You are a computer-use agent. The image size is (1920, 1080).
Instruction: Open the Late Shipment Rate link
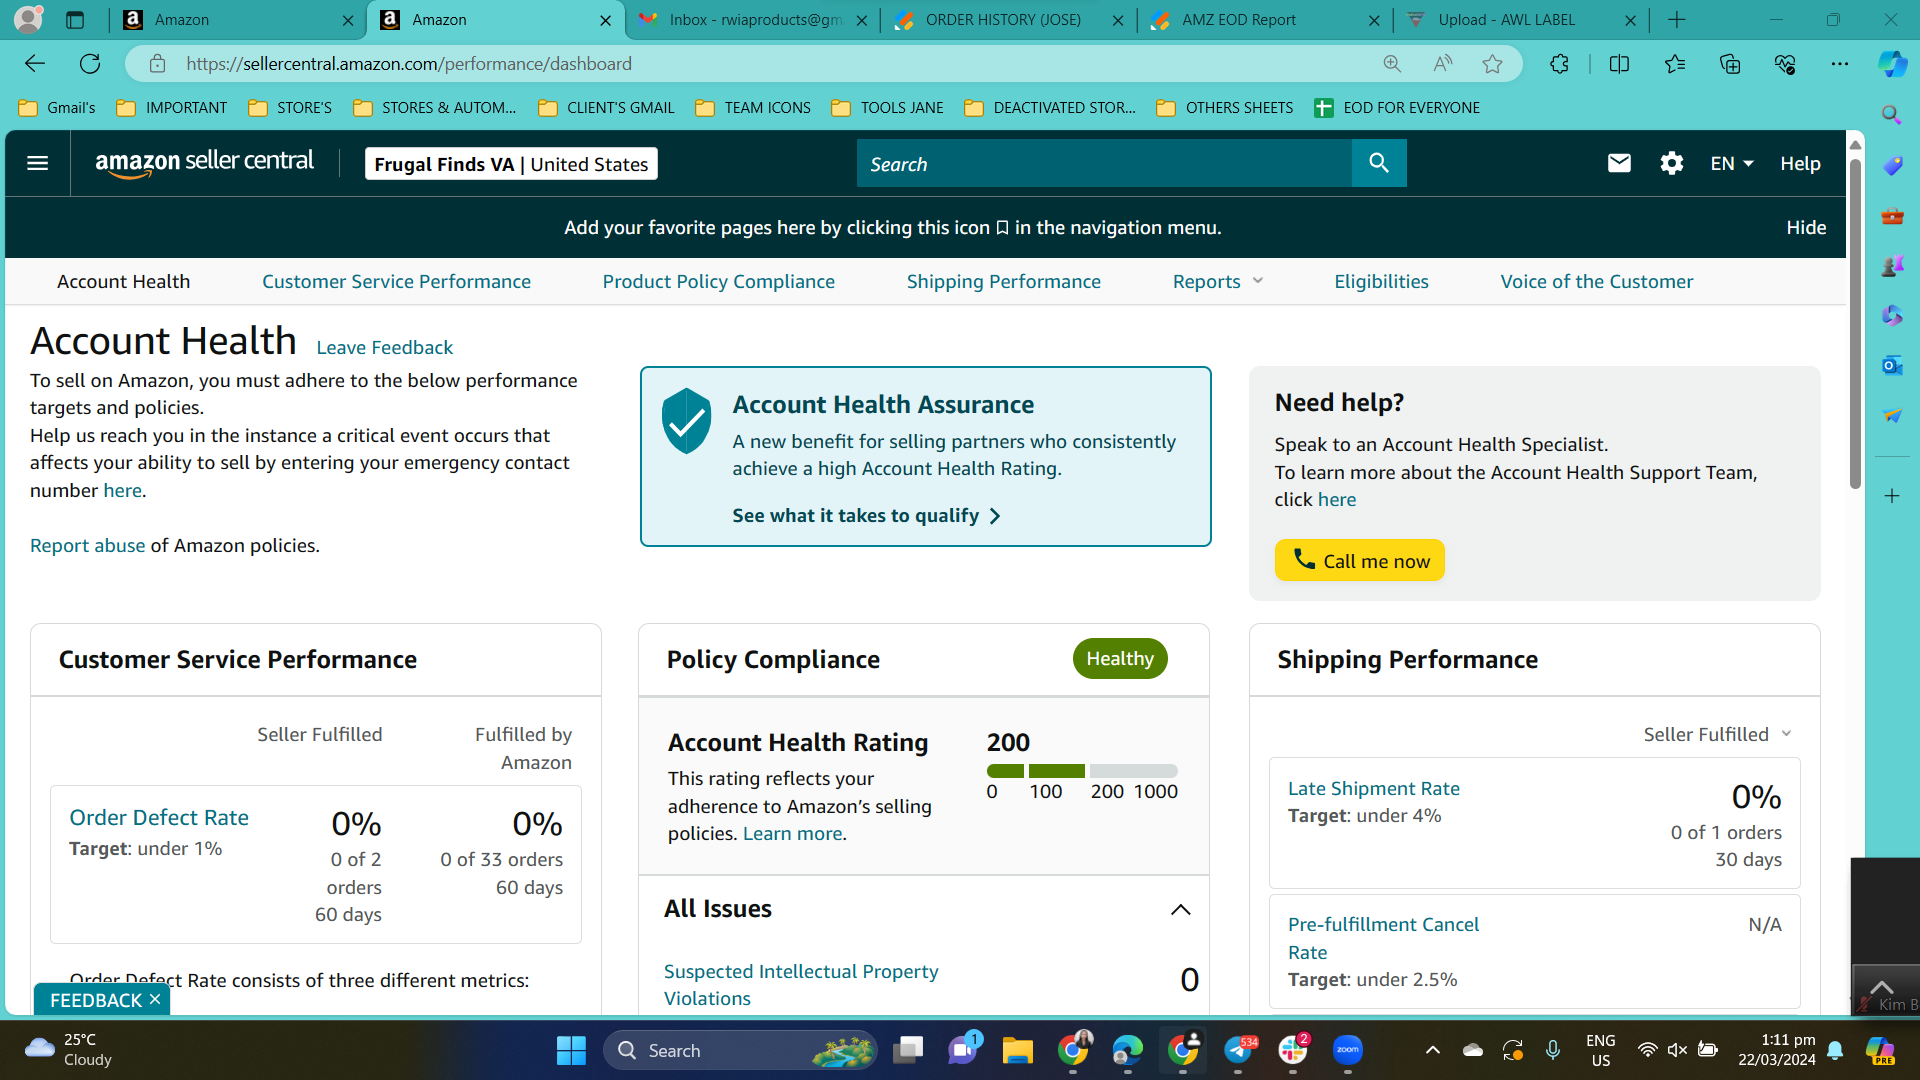[x=1373, y=788]
